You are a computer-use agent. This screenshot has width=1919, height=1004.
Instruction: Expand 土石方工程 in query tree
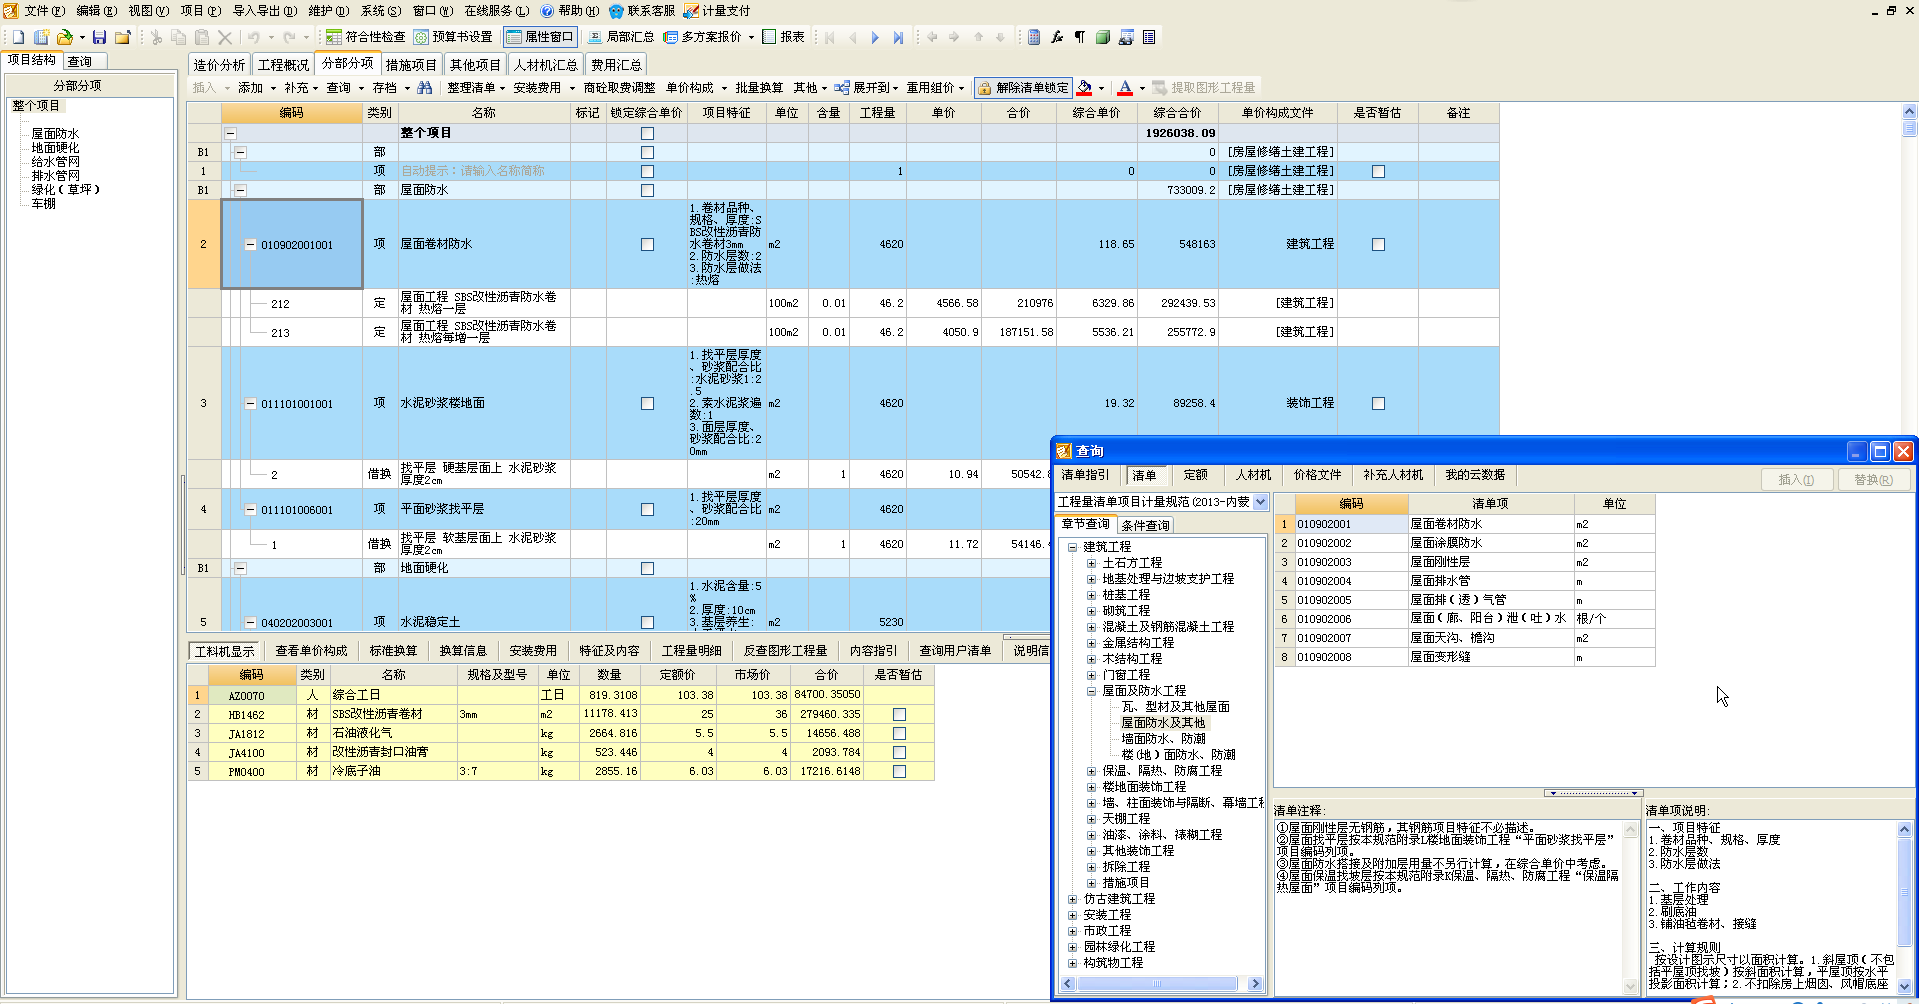pyautogui.click(x=1092, y=563)
